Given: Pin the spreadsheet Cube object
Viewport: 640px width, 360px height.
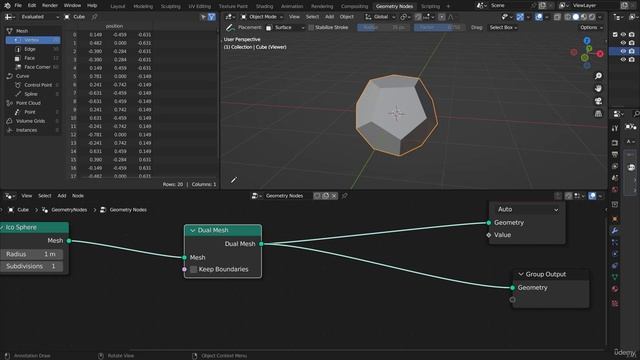Looking at the screenshot, I should (x=95, y=17).
